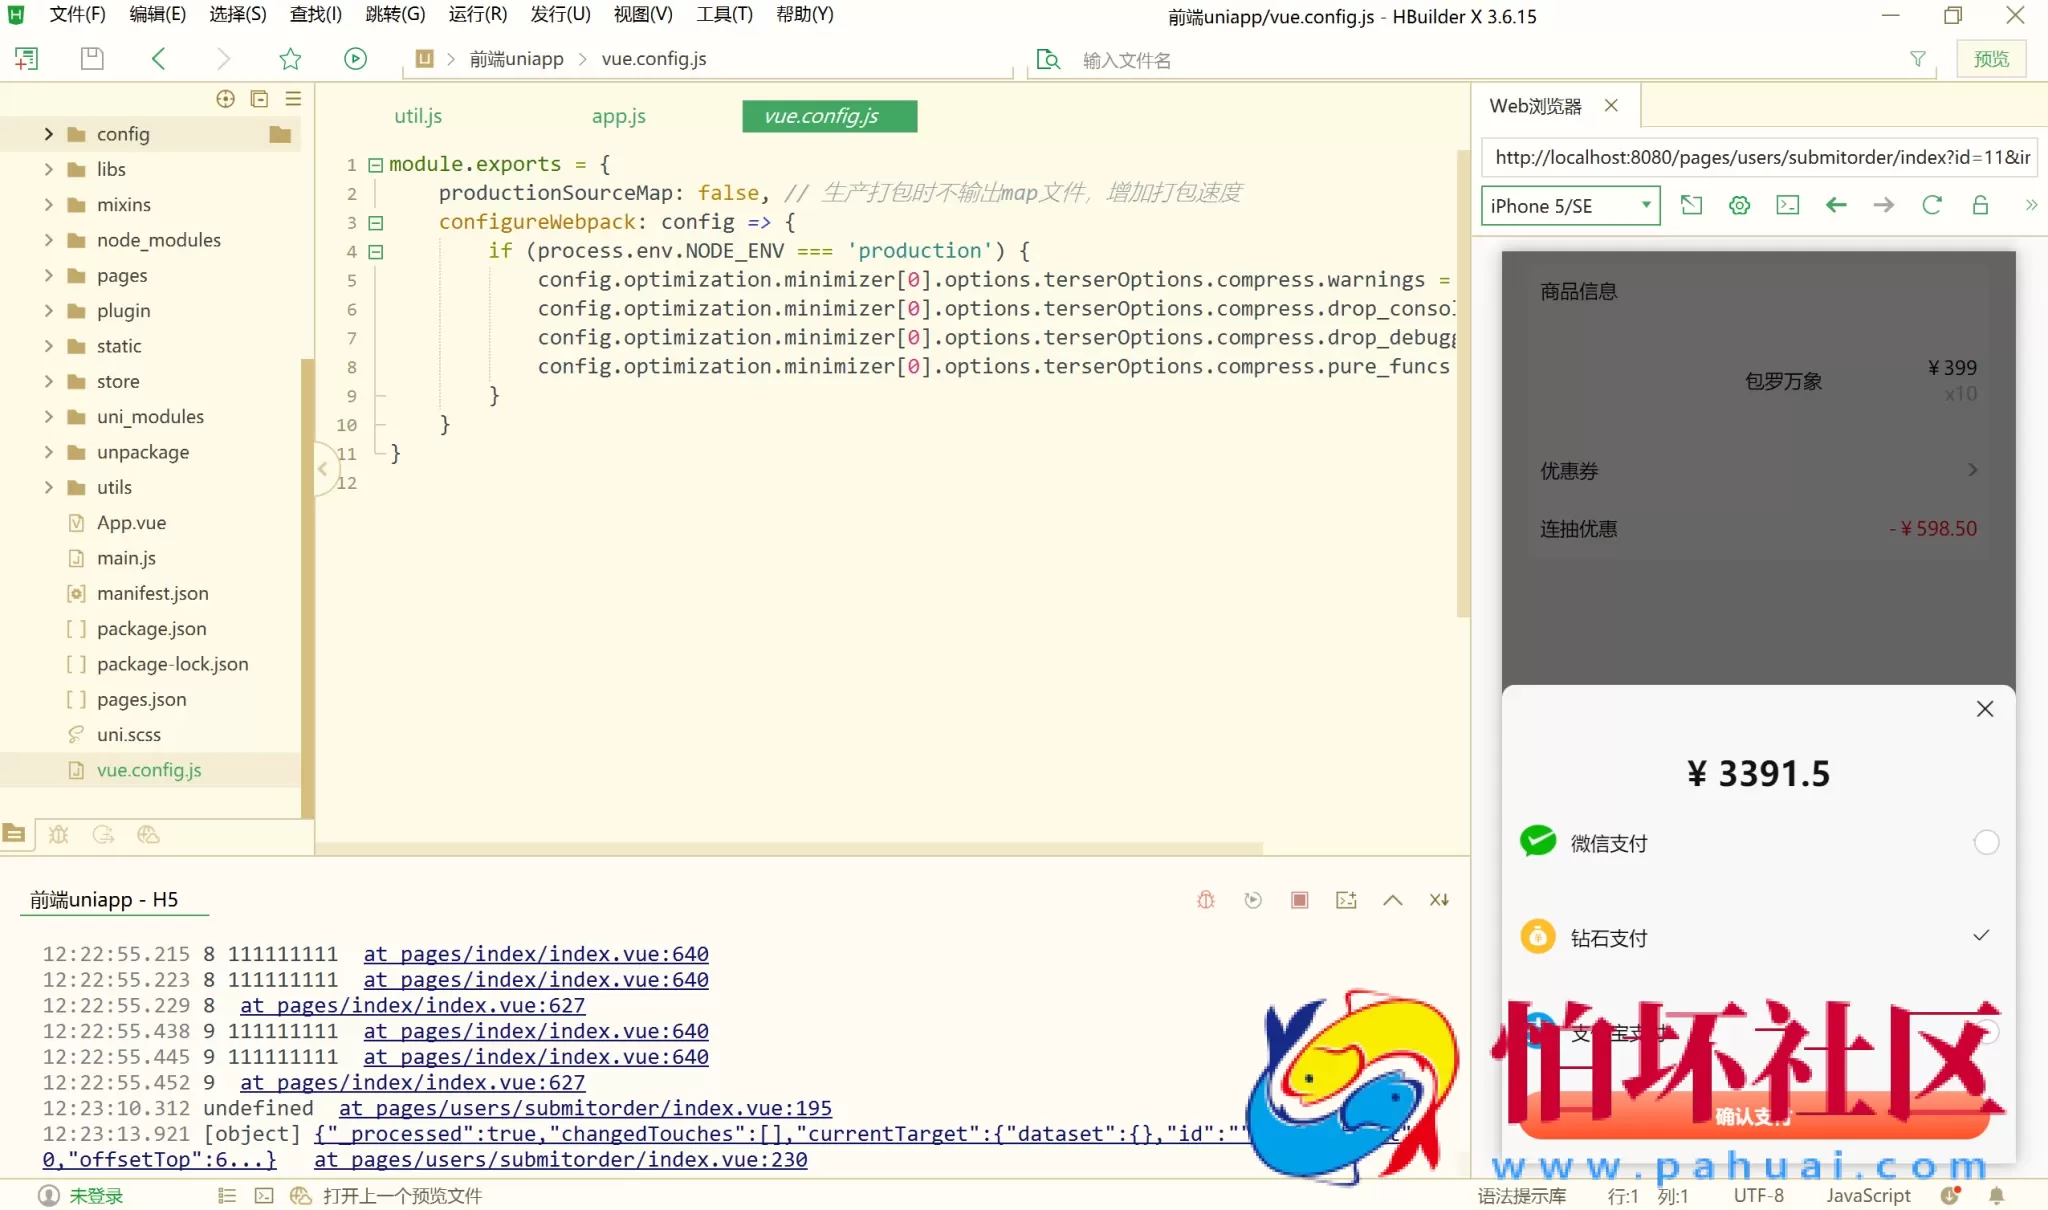Image resolution: width=2048 pixels, height=1210 pixels.
Task: Toggle code fold on line 3
Action: click(x=376, y=222)
